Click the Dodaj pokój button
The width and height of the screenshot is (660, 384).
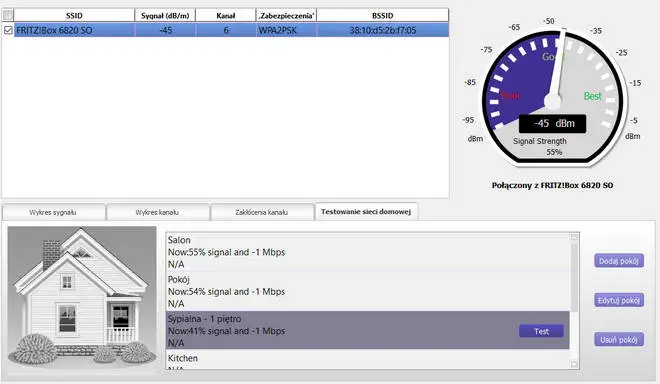point(619,261)
